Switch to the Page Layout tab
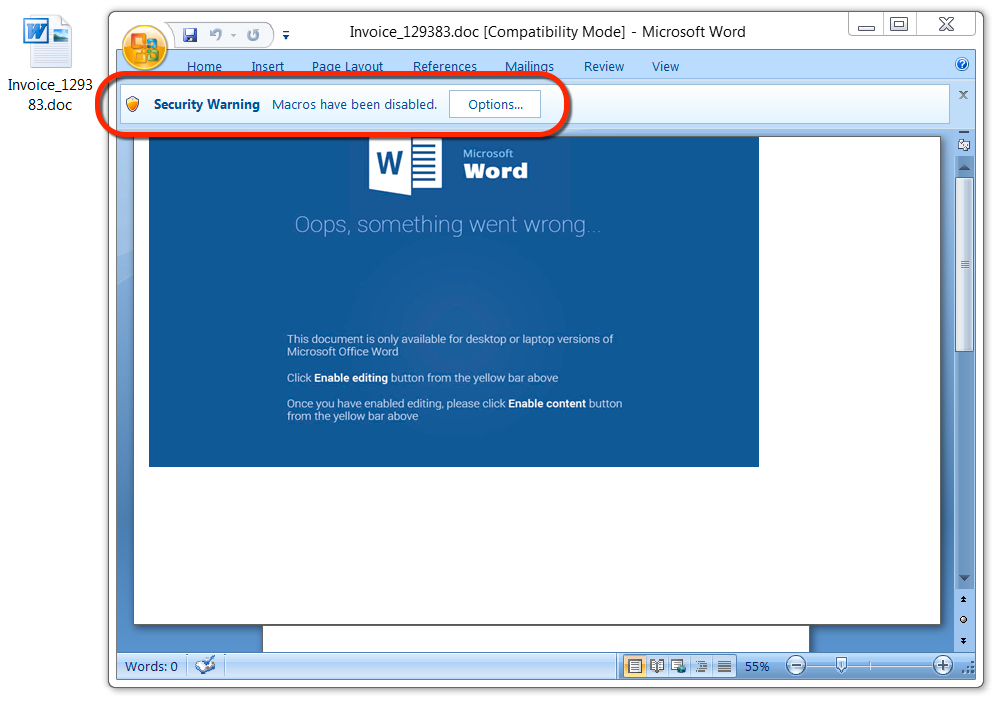Image resolution: width=995 pixels, height=701 pixels. tap(347, 67)
